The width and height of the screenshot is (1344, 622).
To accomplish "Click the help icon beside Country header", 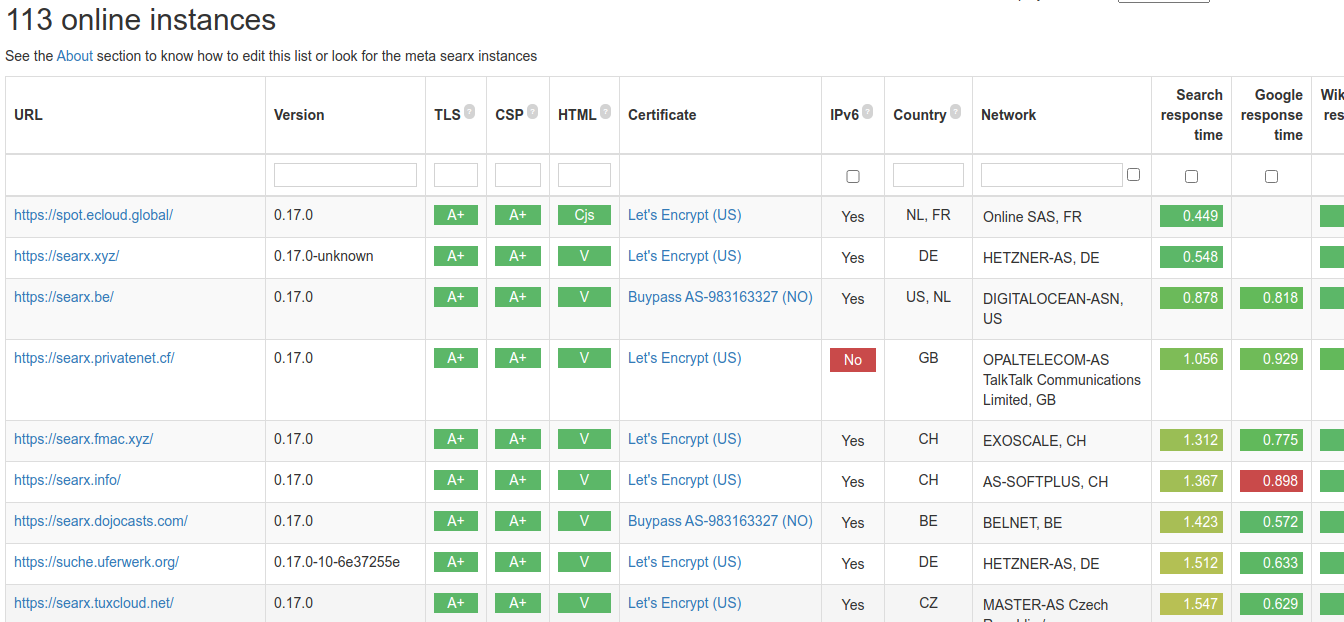I will pyautogui.click(x=955, y=113).
